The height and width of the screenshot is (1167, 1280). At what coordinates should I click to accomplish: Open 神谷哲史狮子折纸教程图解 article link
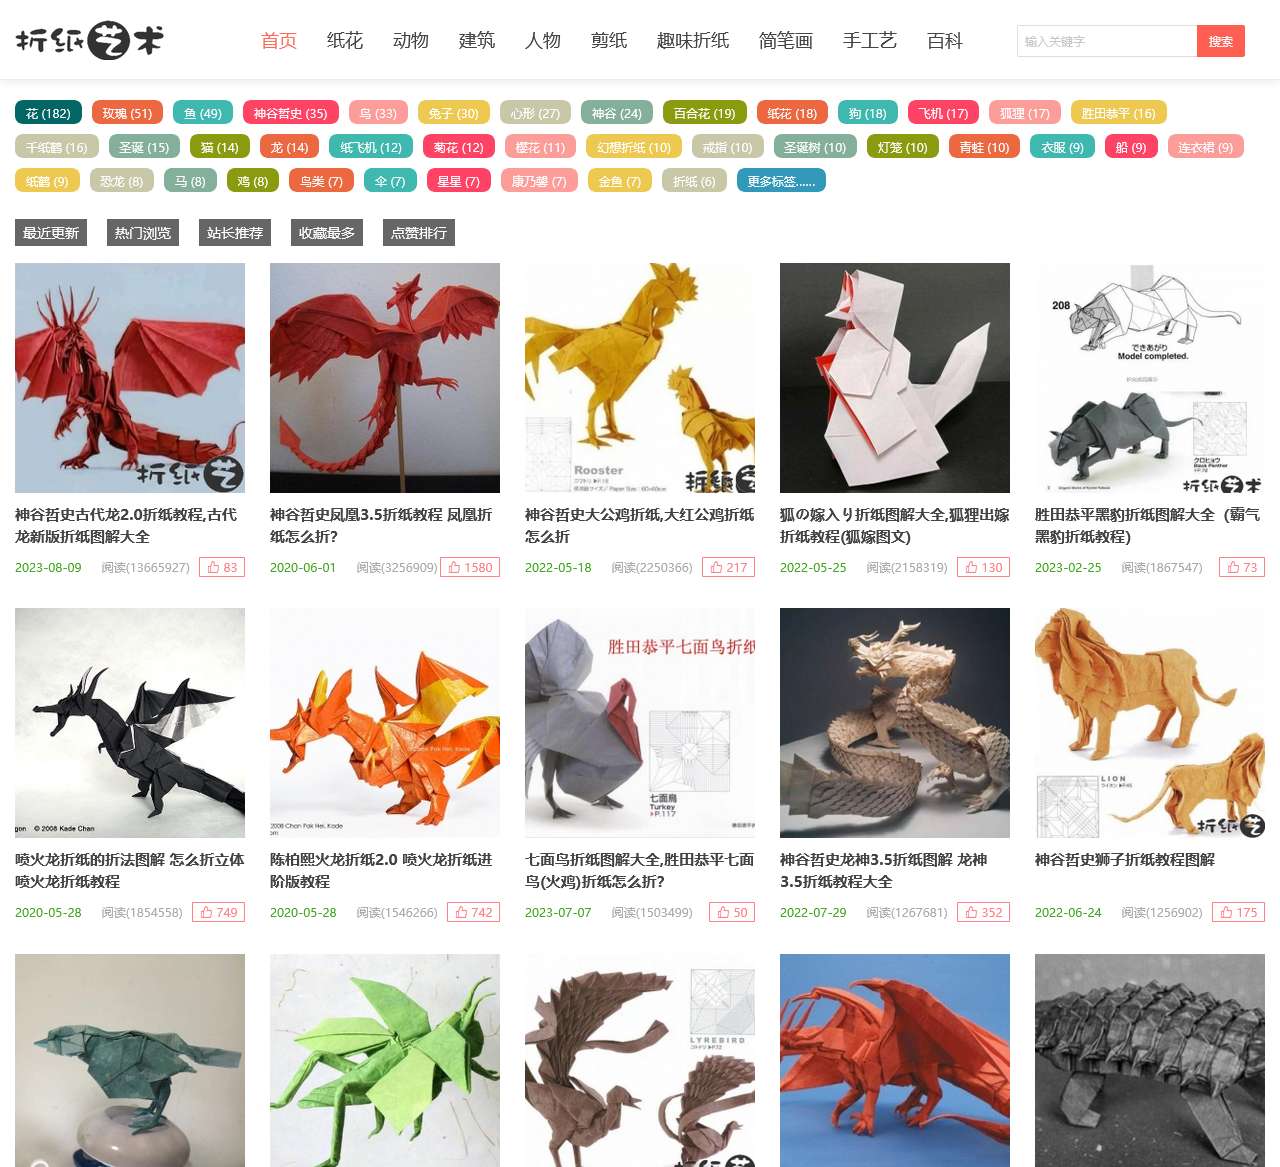tap(1125, 859)
